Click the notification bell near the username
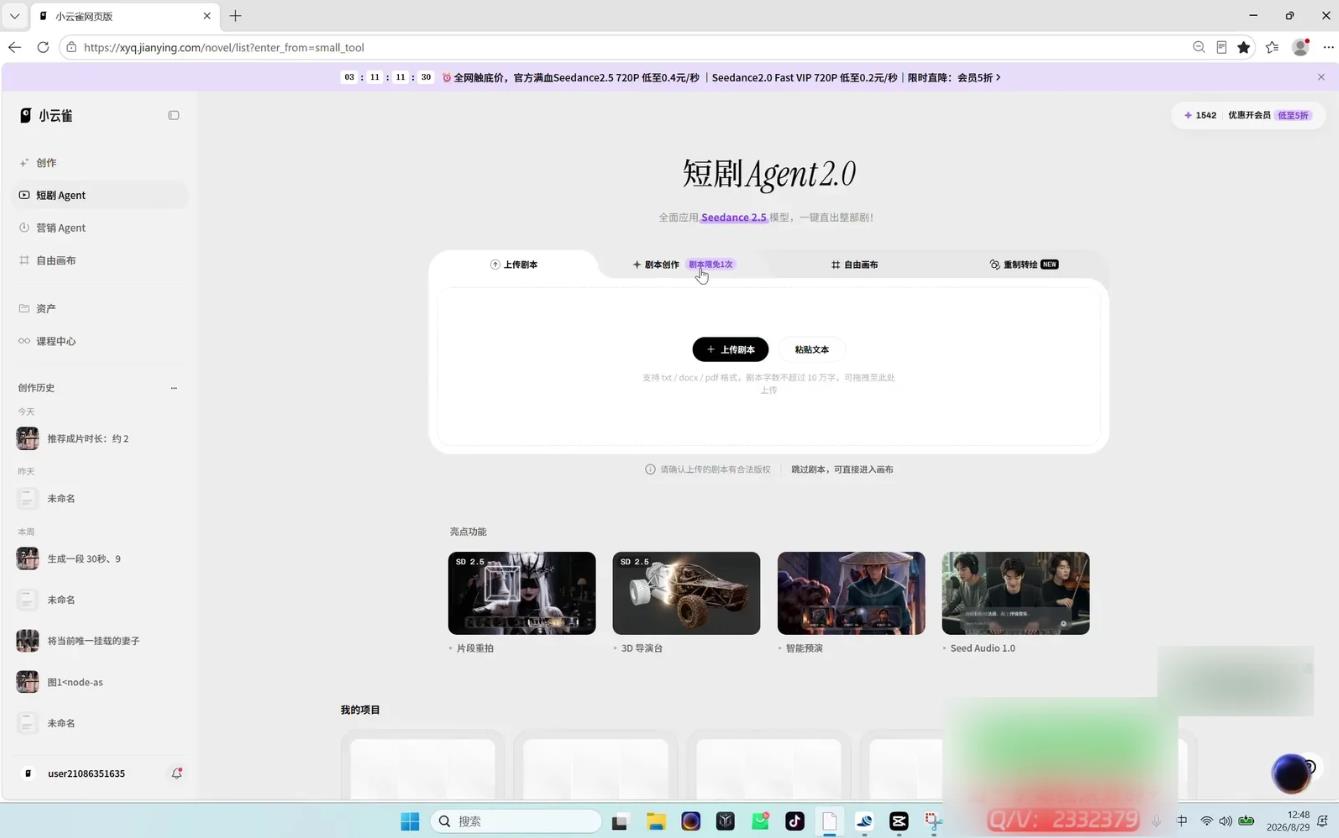 [177, 773]
